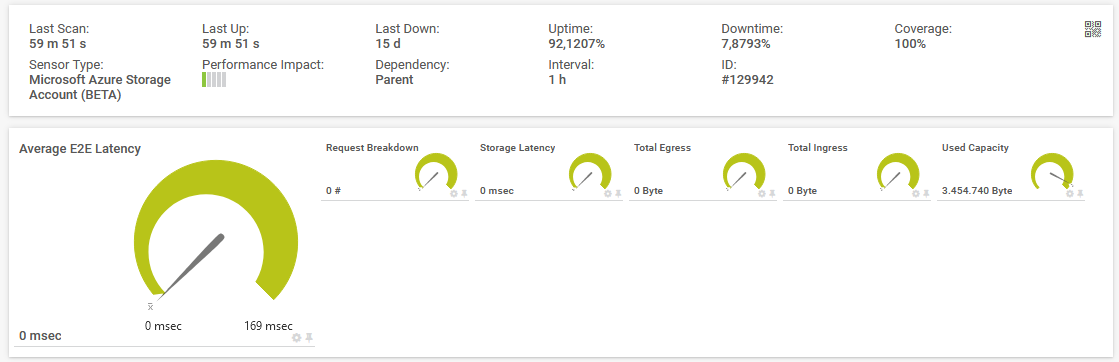Click sensor ID #129942
The image size is (1119, 362).
click(747, 80)
